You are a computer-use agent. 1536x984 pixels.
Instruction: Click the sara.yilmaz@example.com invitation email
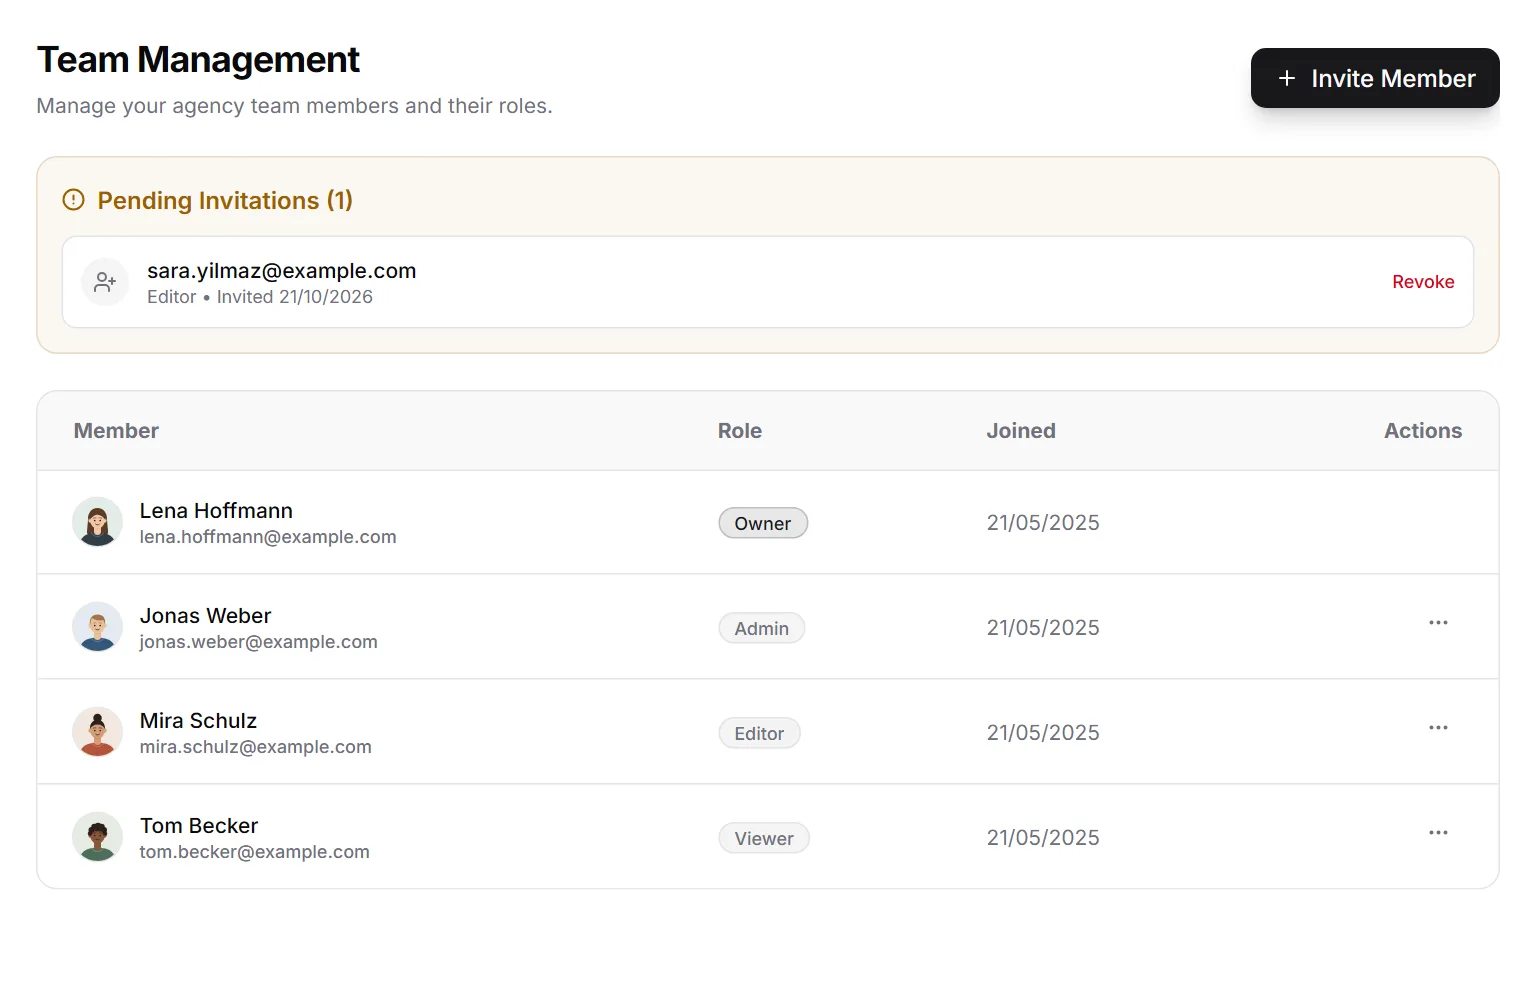click(x=281, y=271)
